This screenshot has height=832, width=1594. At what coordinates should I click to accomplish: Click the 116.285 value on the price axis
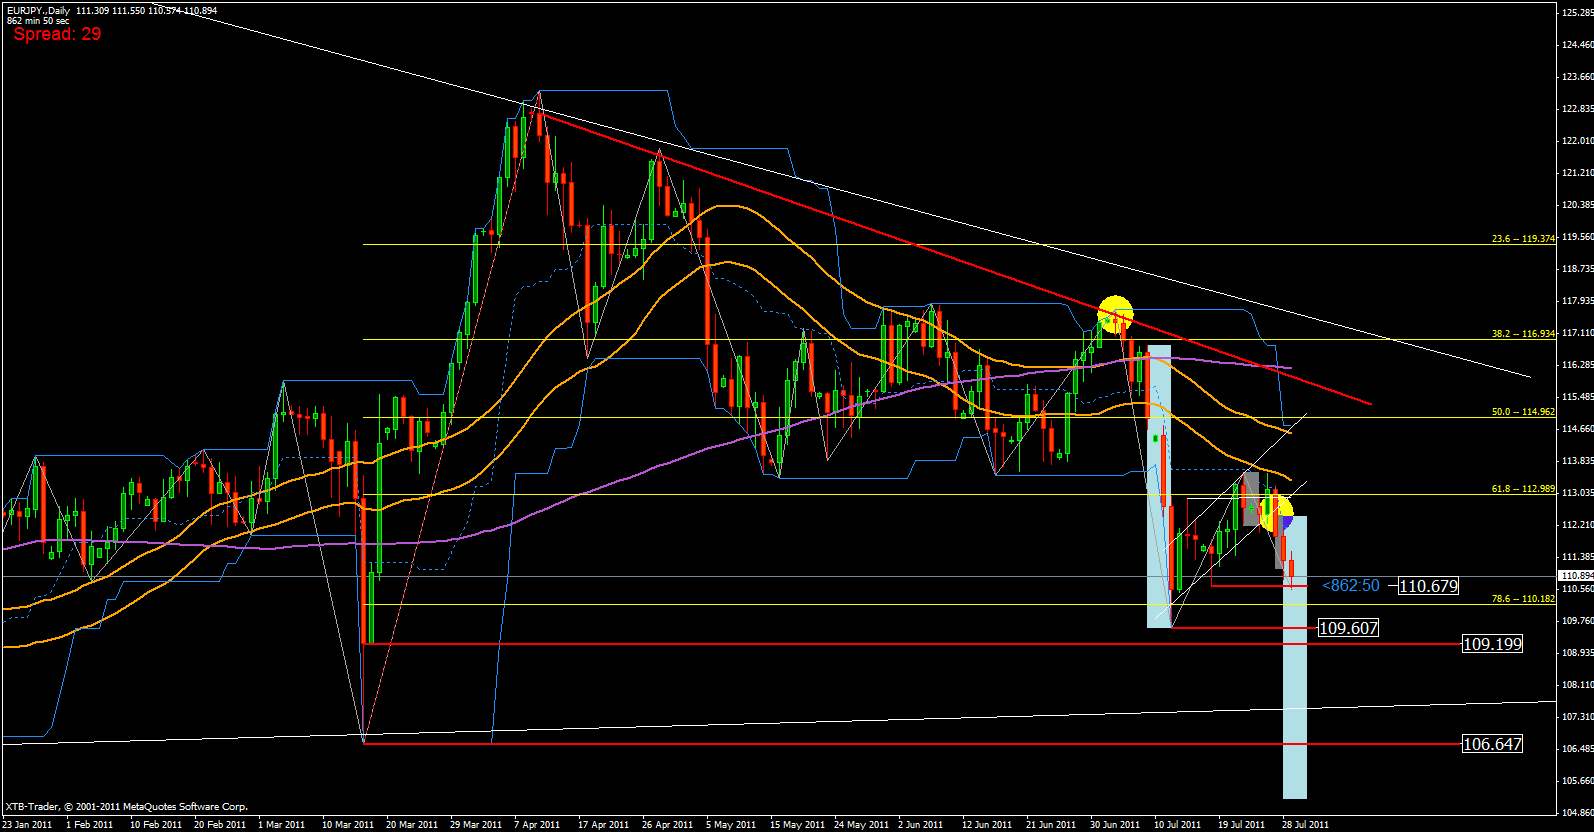(1577, 365)
